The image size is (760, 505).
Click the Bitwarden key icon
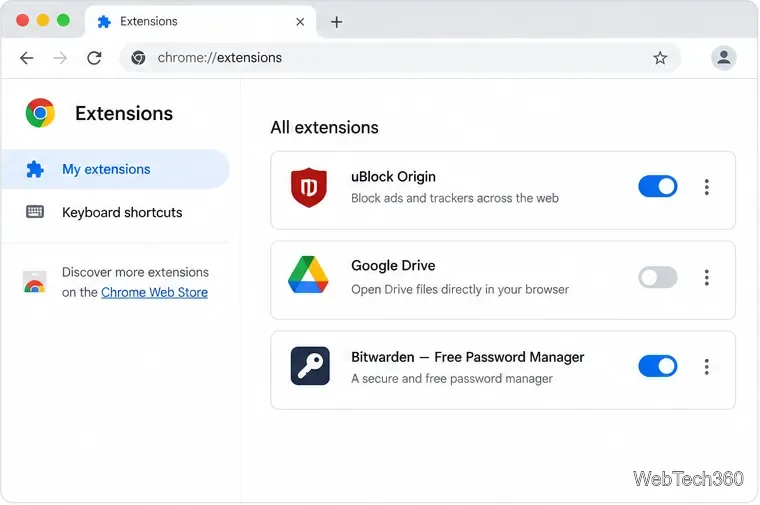[310, 366]
